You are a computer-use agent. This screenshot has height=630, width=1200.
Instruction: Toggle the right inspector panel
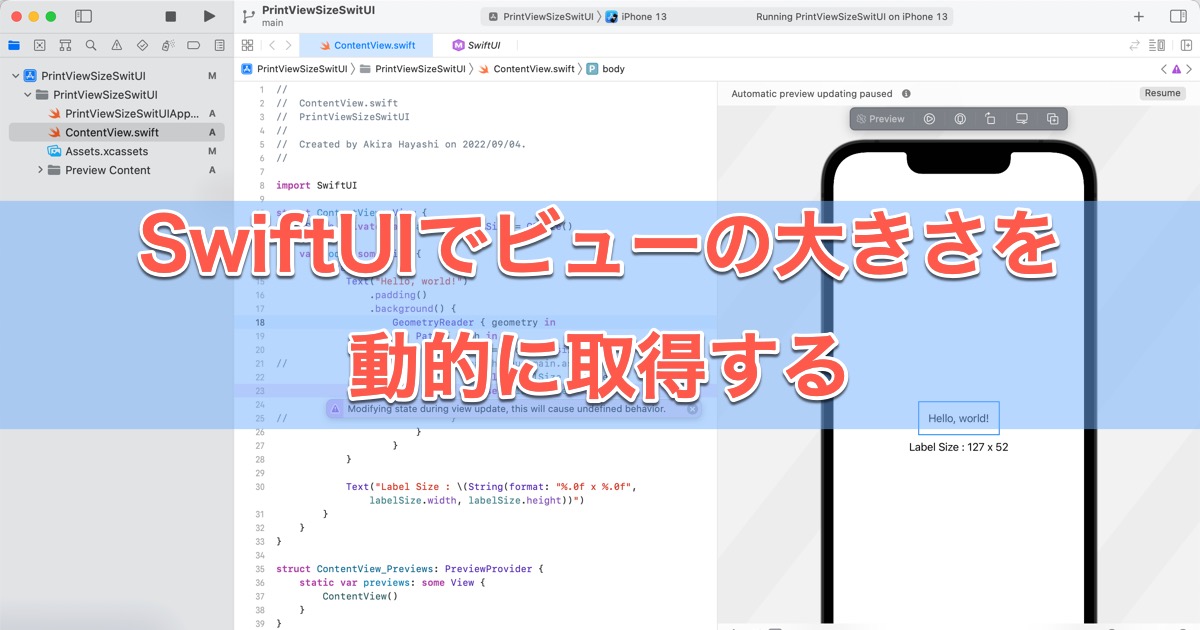pos(1178,16)
